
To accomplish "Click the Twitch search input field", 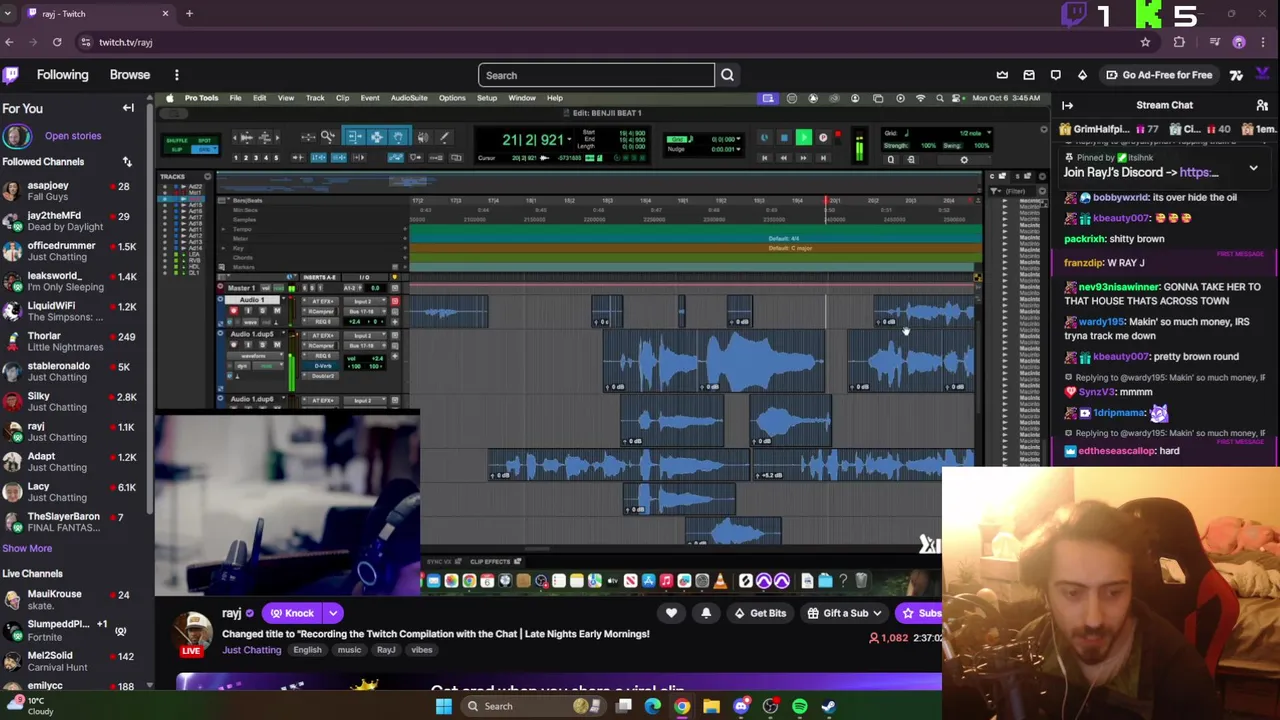I will (596, 75).
